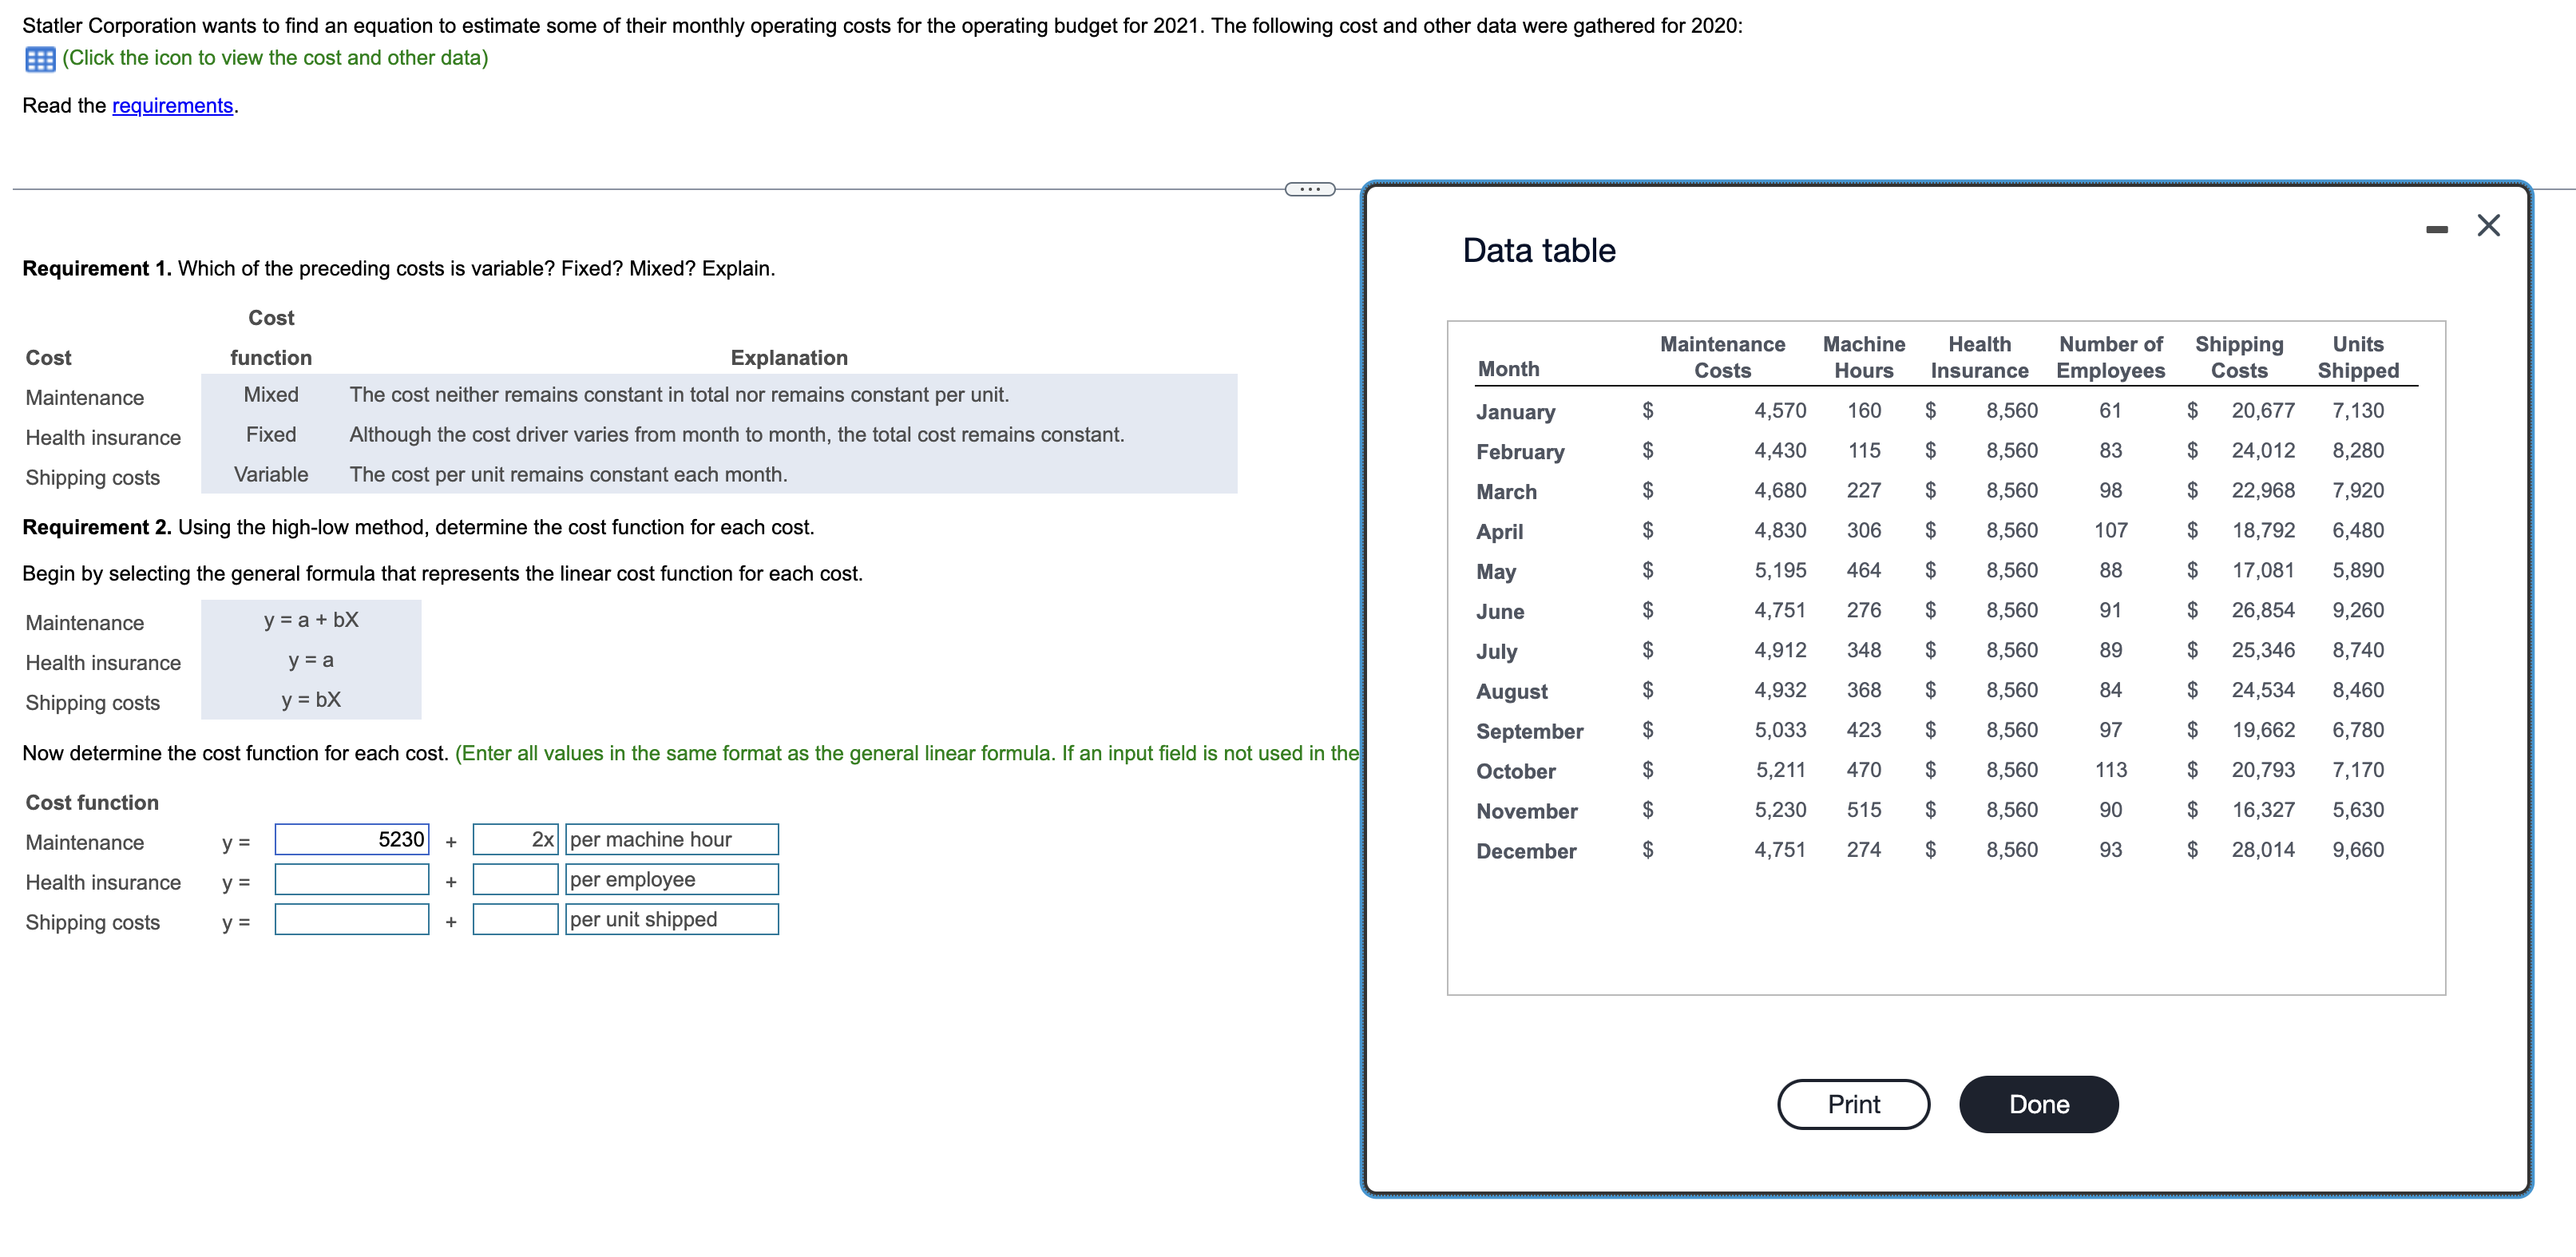This screenshot has width=2576, height=1257.
Task: Open the ellipsis options button above the divider
Action: click(1312, 190)
